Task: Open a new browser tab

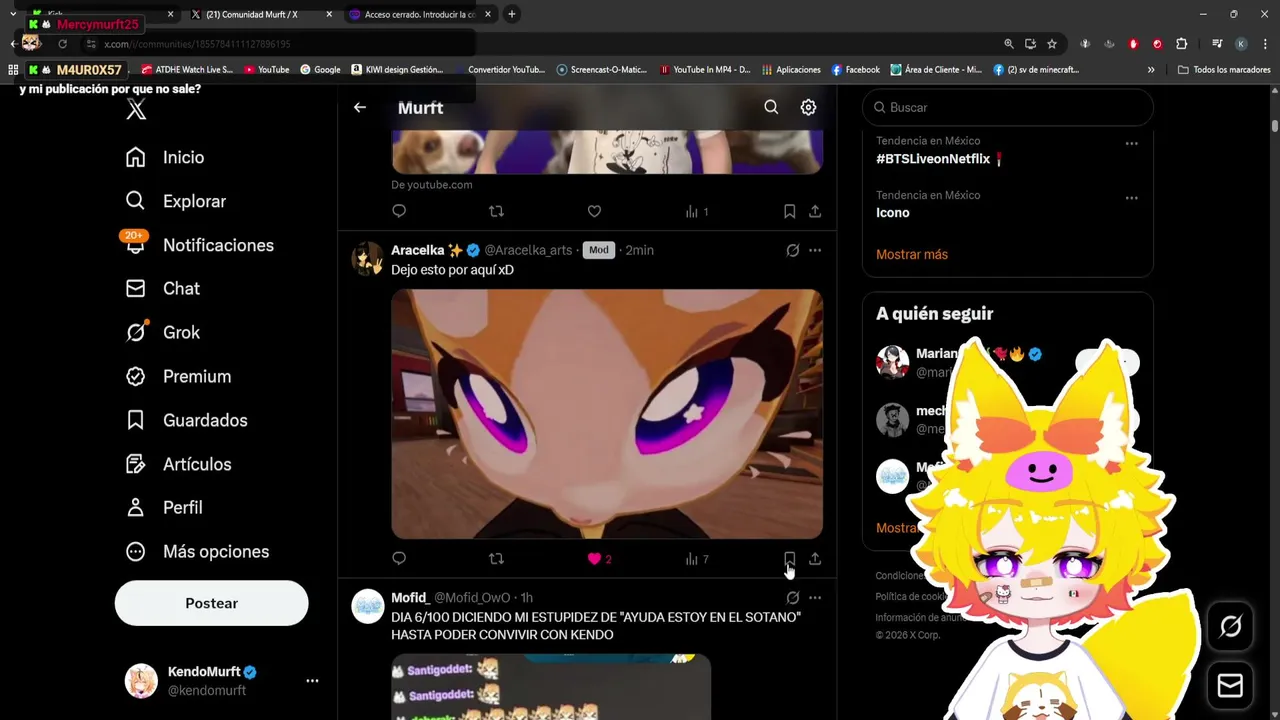Action: [x=511, y=14]
